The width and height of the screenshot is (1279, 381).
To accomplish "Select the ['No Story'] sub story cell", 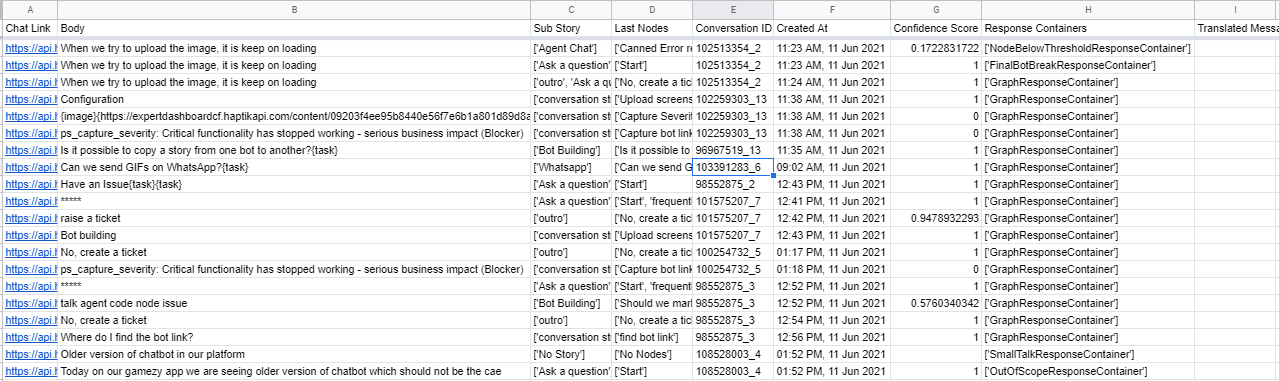I will click(570, 354).
